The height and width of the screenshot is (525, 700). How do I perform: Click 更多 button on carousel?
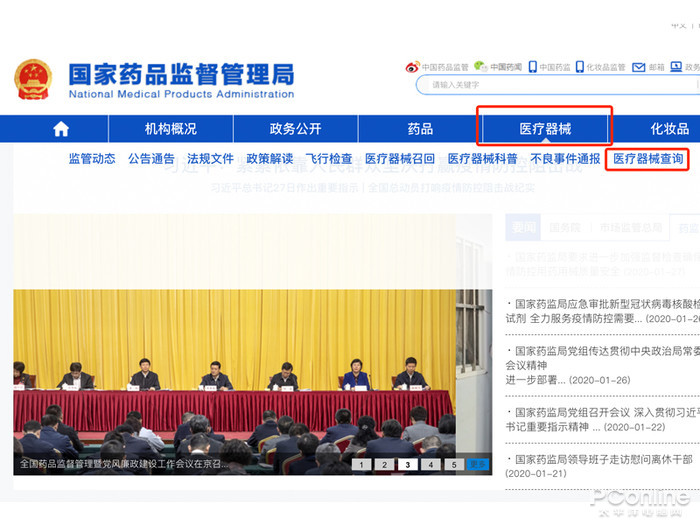coord(478,464)
